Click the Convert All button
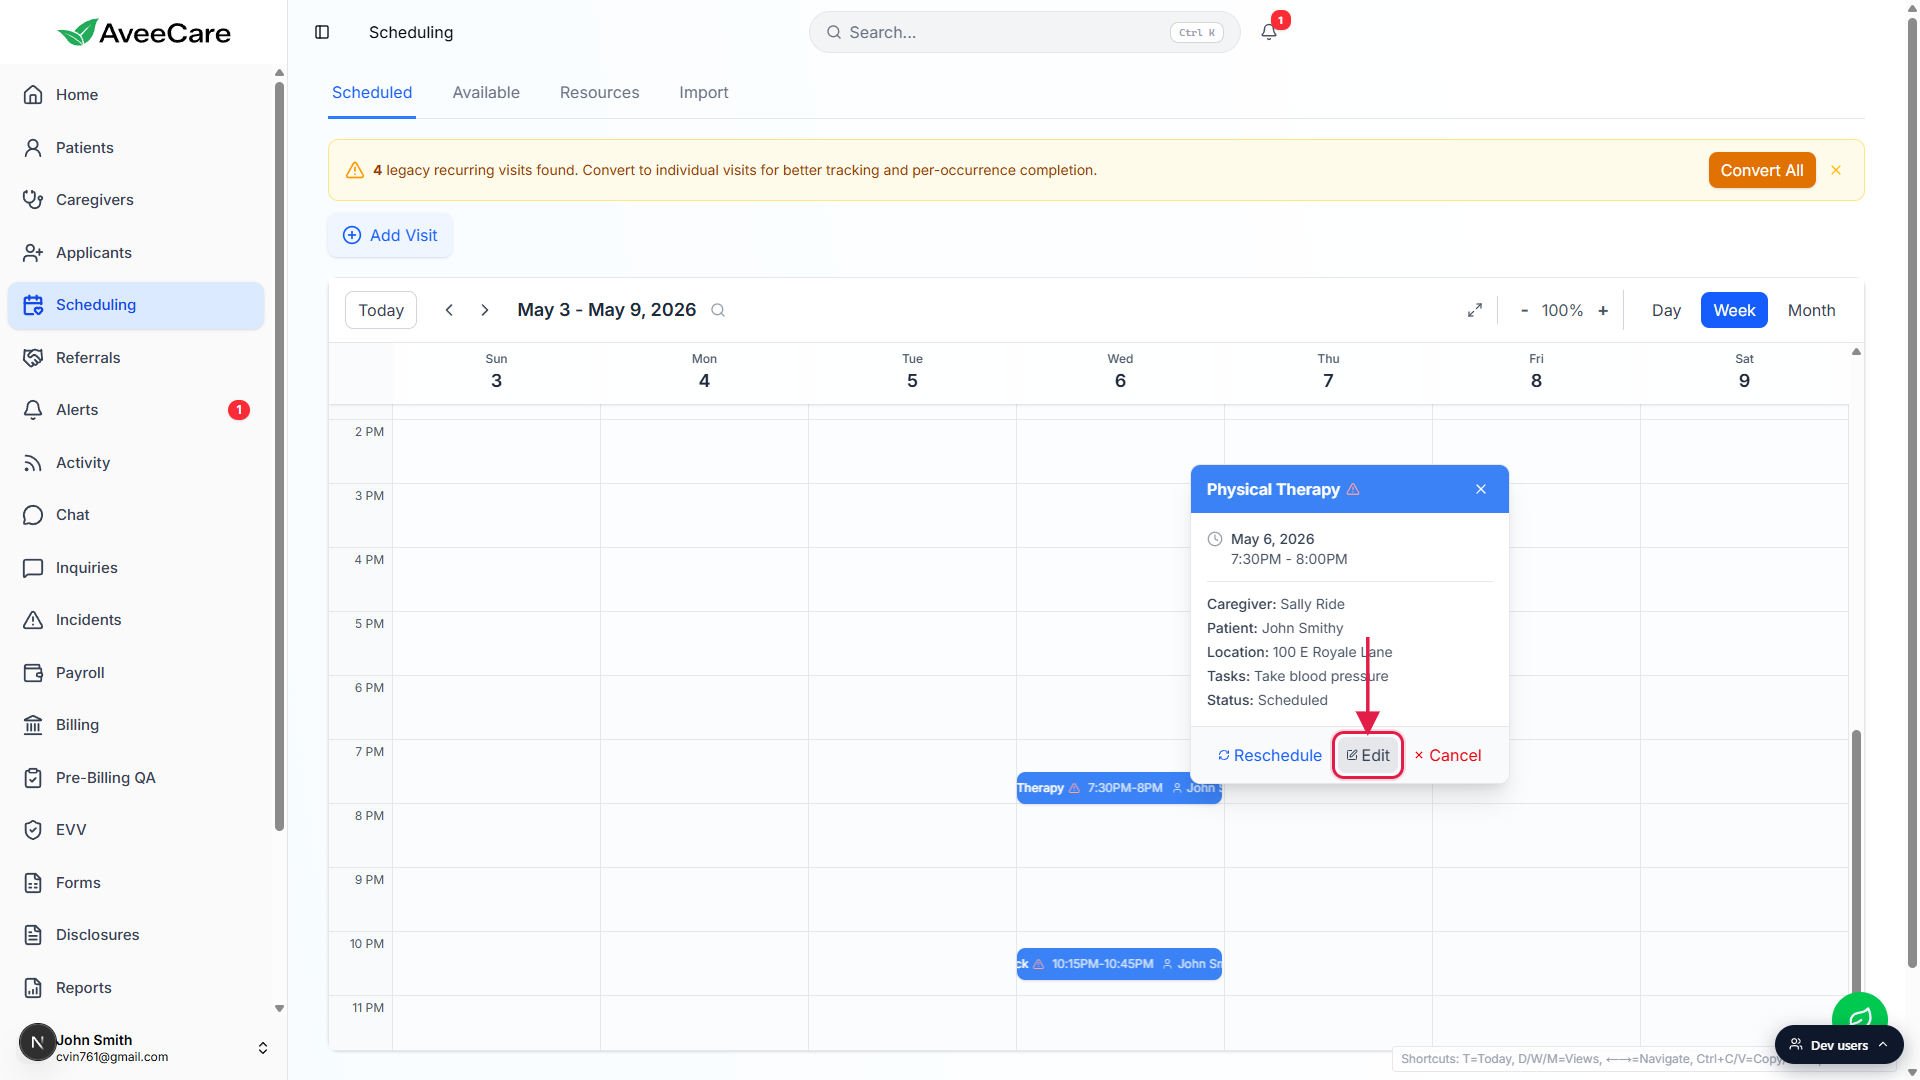This screenshot has width=1920, height=1080. tap(1762, 170)
